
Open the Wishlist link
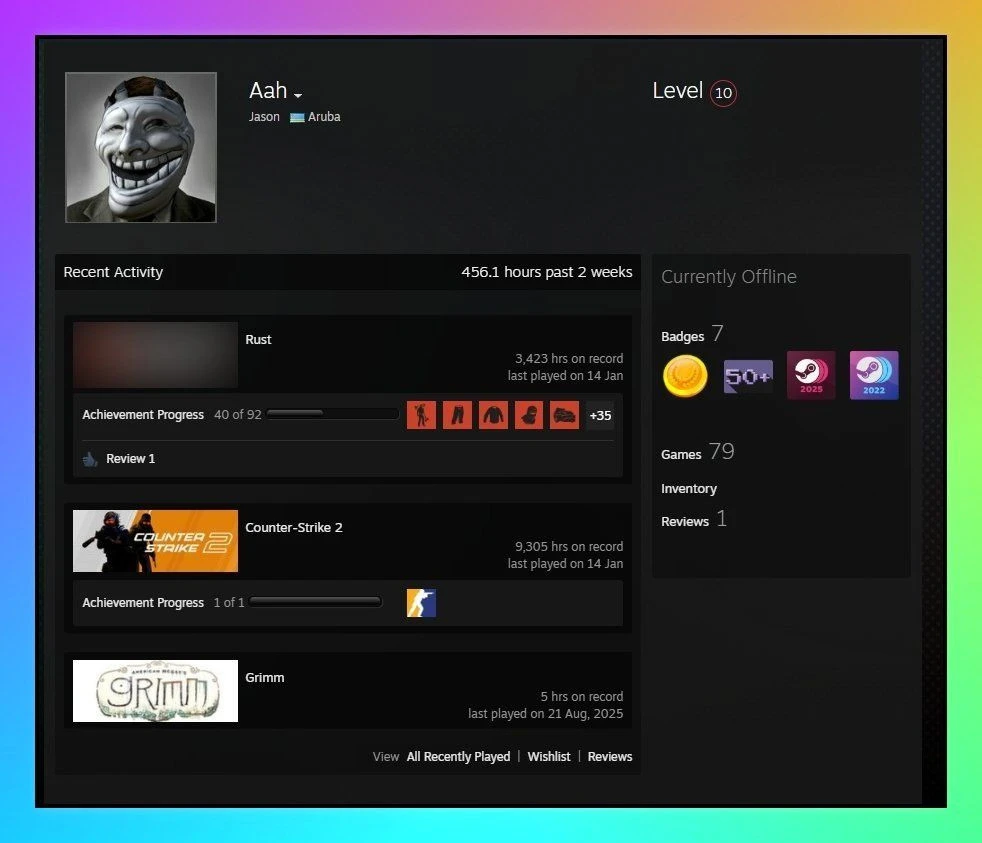click(x=549, y=757)
